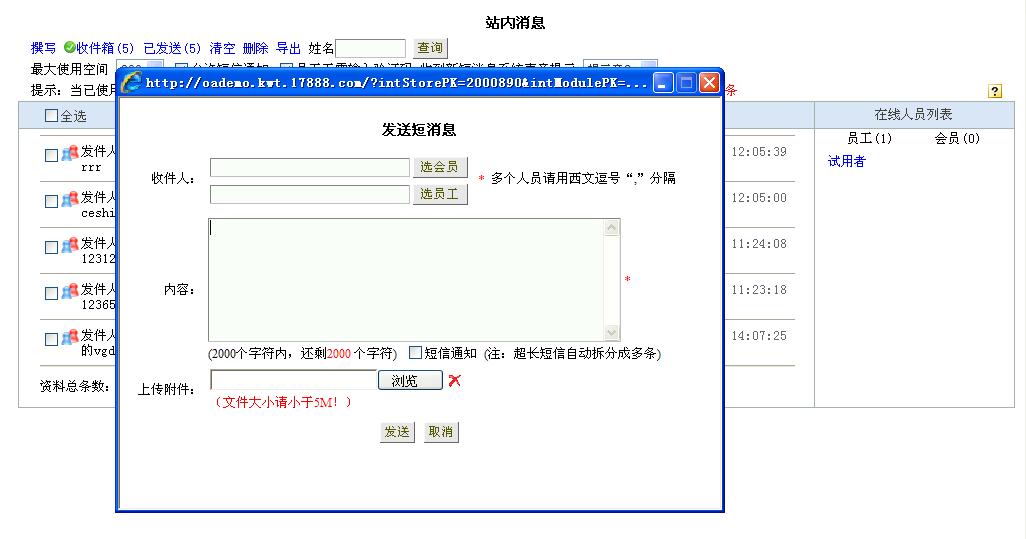
Task: Click the member recipient input field
Action: pos(310,167)
